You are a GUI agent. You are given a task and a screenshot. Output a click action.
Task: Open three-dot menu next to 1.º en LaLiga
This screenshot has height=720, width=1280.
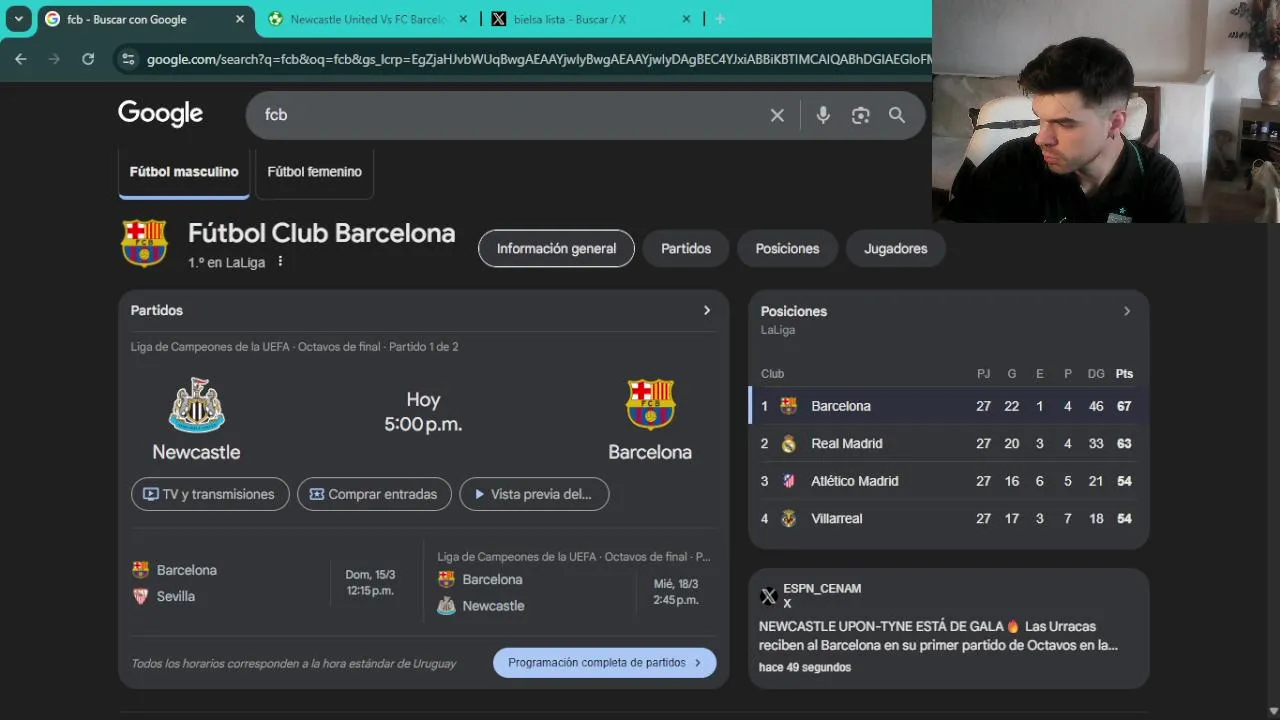point(280,262)
